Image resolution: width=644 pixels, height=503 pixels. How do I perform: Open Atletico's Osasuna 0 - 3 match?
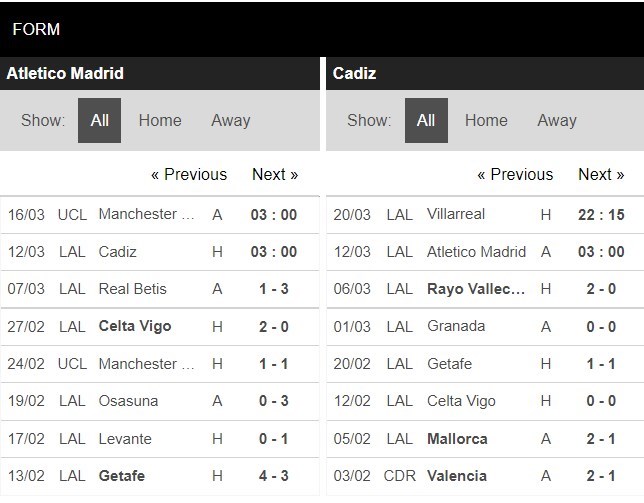[160, 401]
